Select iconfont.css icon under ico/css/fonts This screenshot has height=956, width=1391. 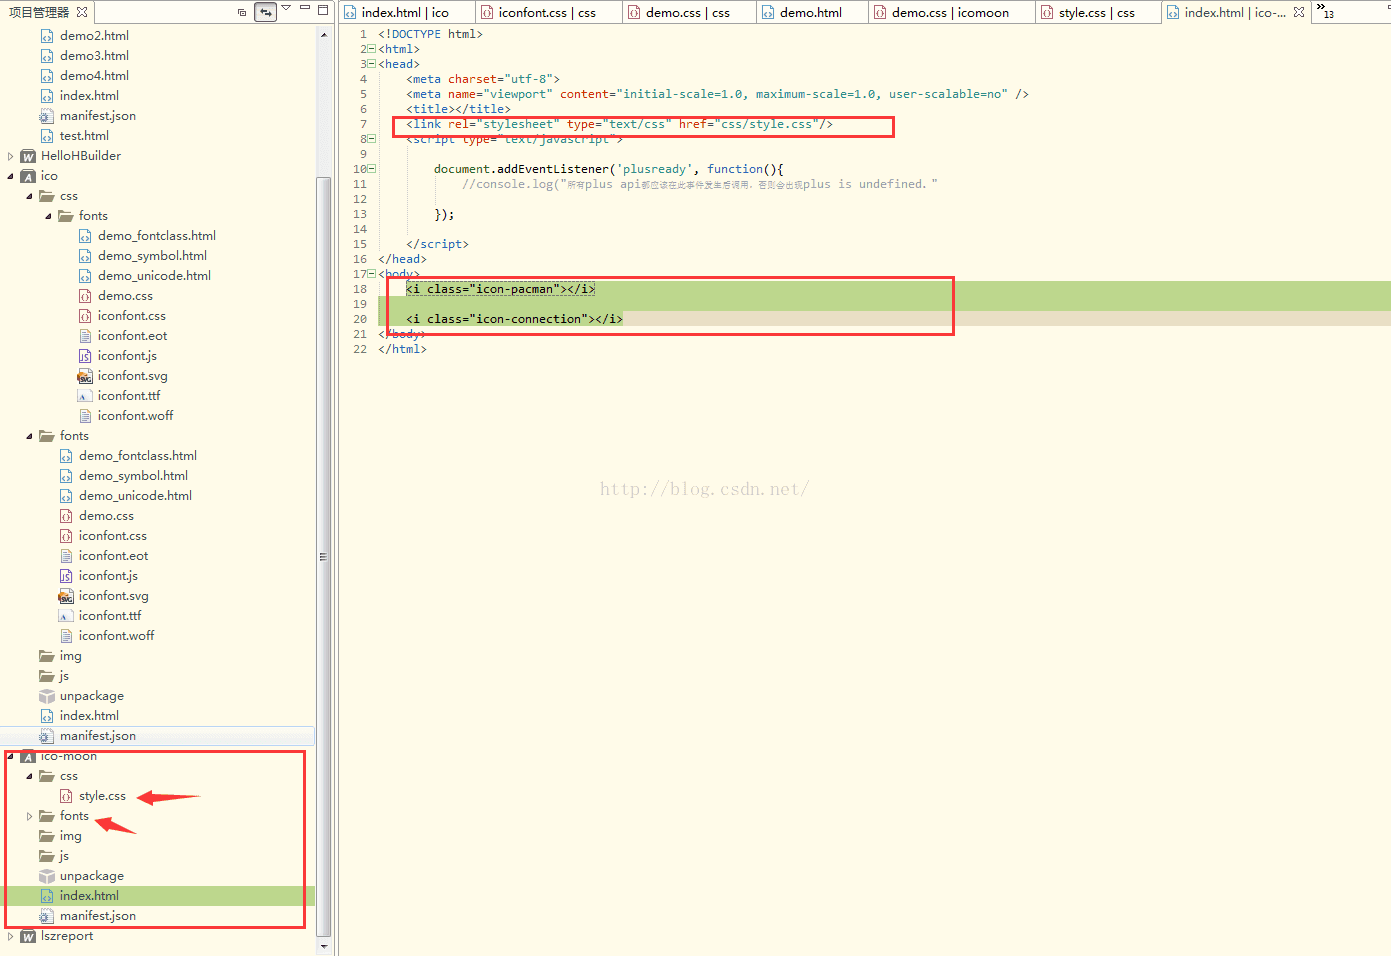pos(85,316)
